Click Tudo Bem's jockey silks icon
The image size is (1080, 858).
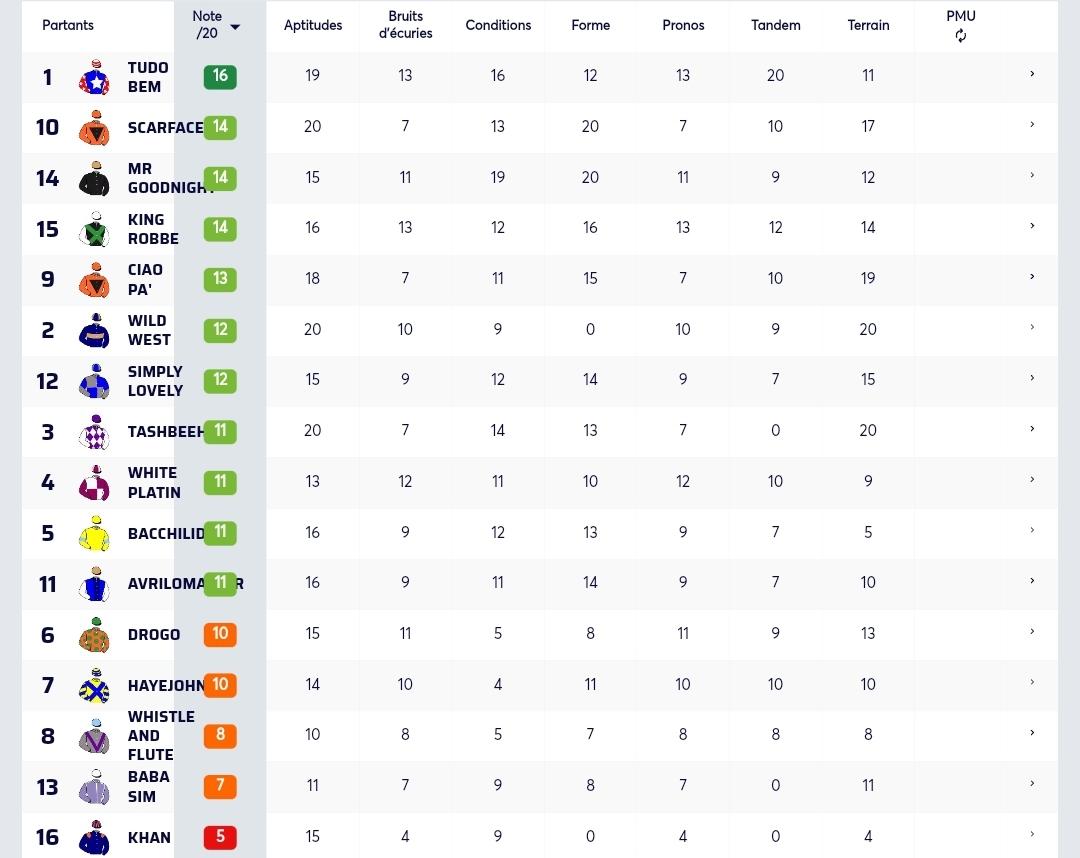[94, 77]
